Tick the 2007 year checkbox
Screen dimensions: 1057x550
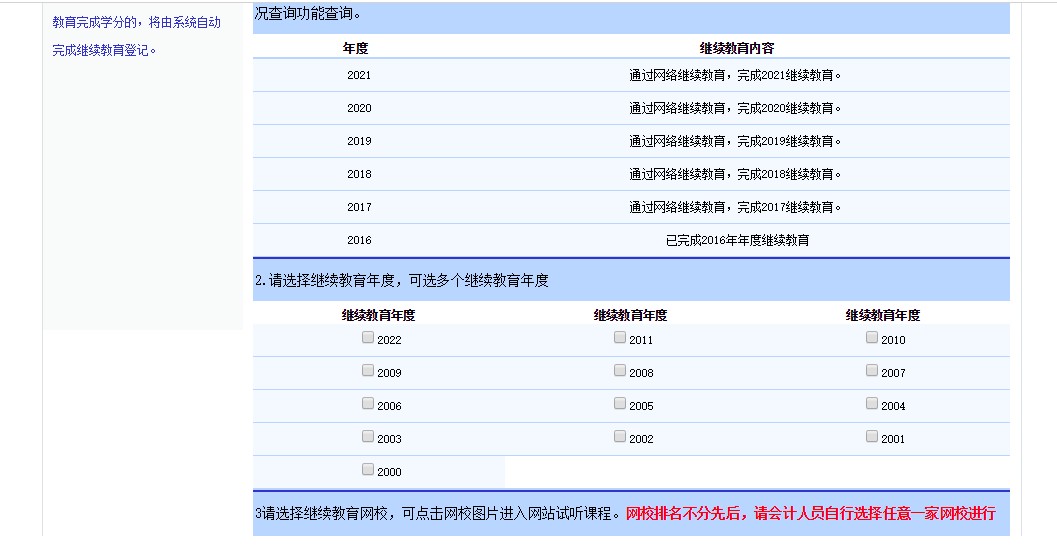tap(872, 371)
